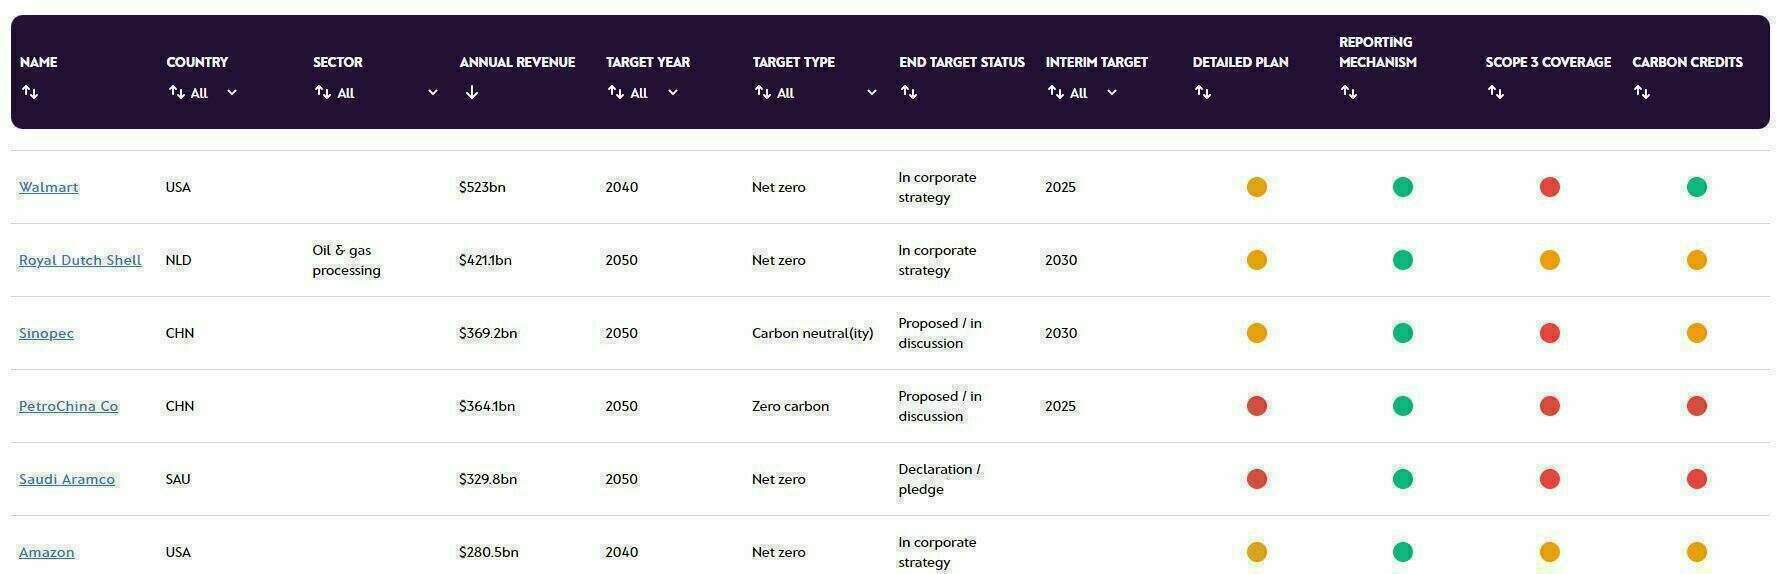Click Walmart's red Scope 3 Coverage dot
1780x574 pixels.
click(x=1549, y=187)
